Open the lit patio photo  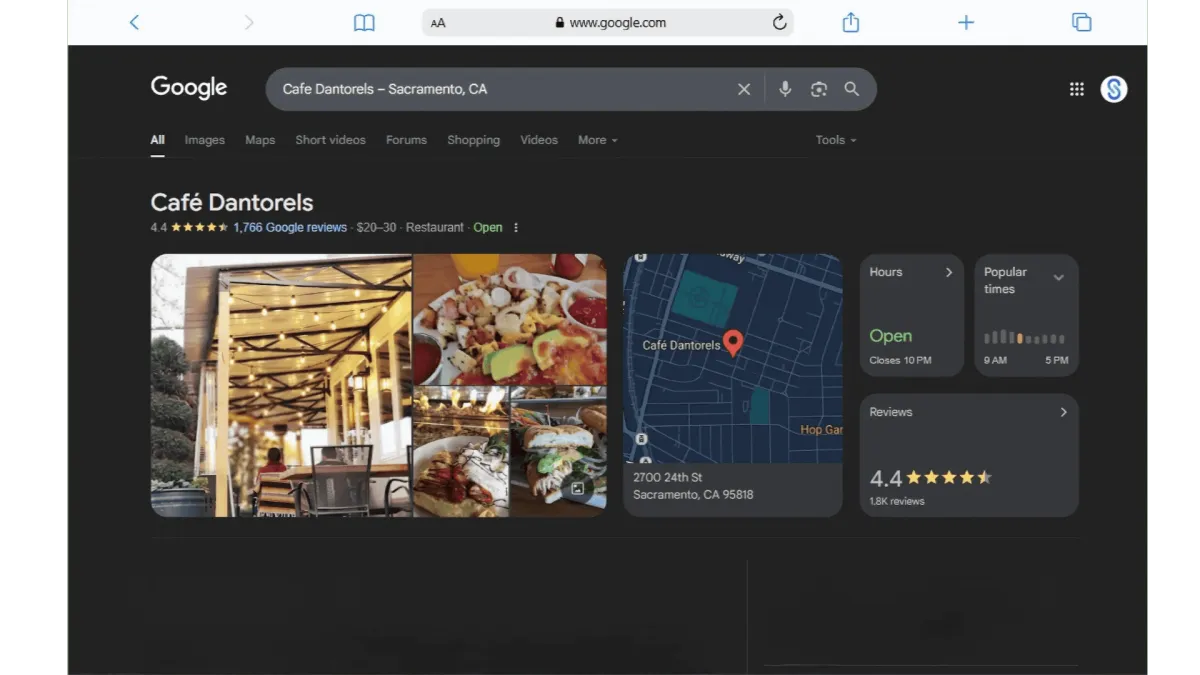click(281, 385)
